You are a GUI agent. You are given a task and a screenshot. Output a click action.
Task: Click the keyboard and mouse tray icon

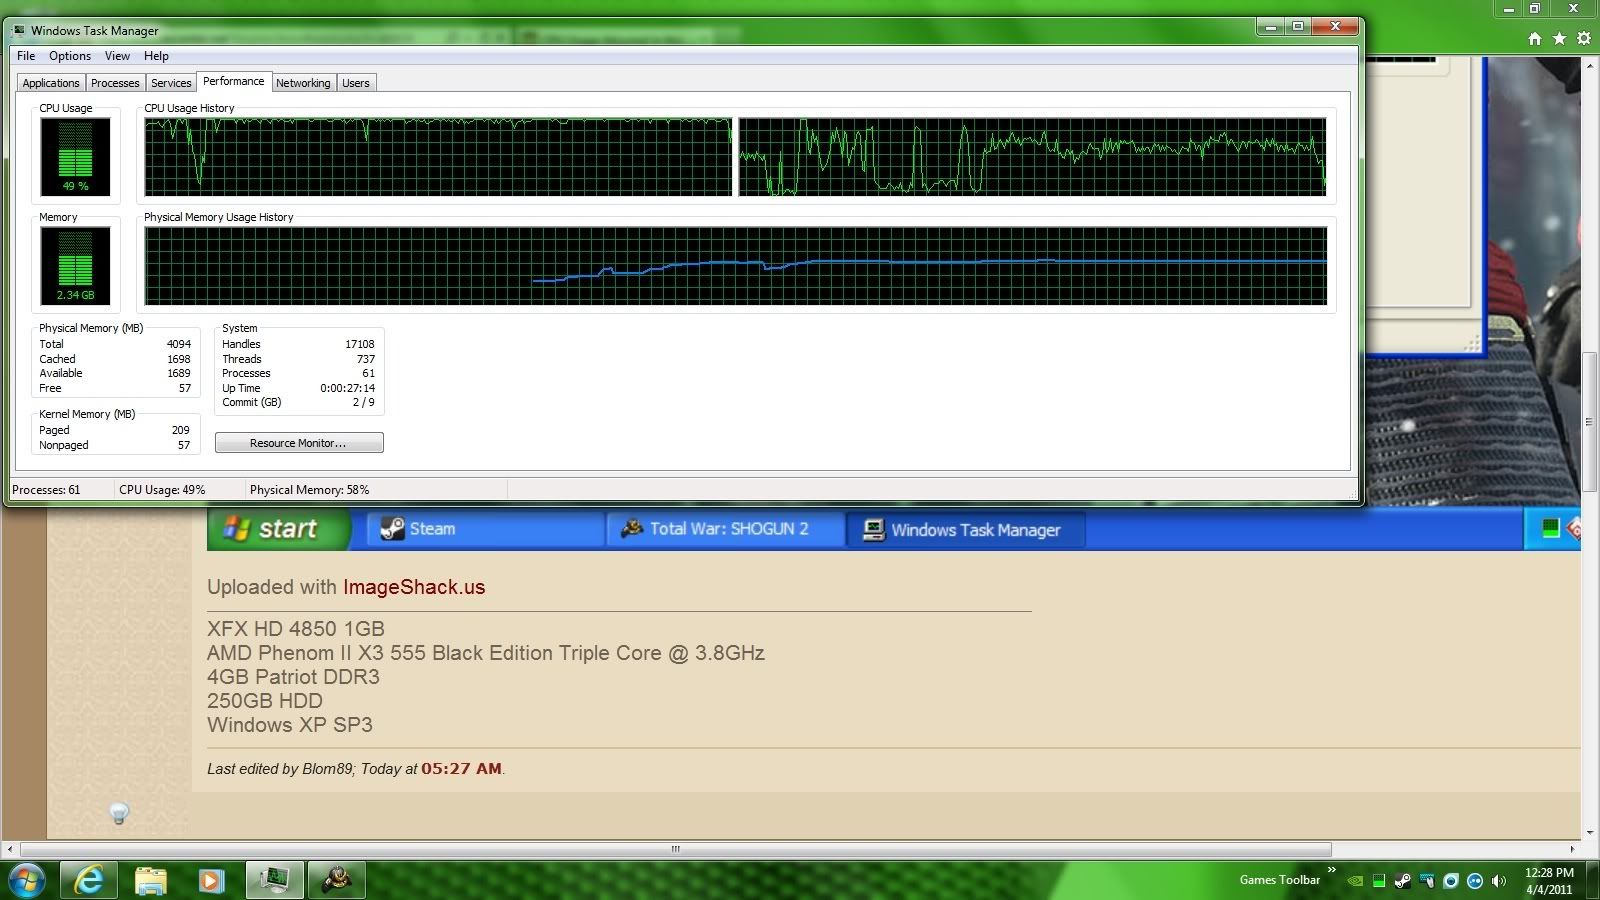tap(1427, 881)
